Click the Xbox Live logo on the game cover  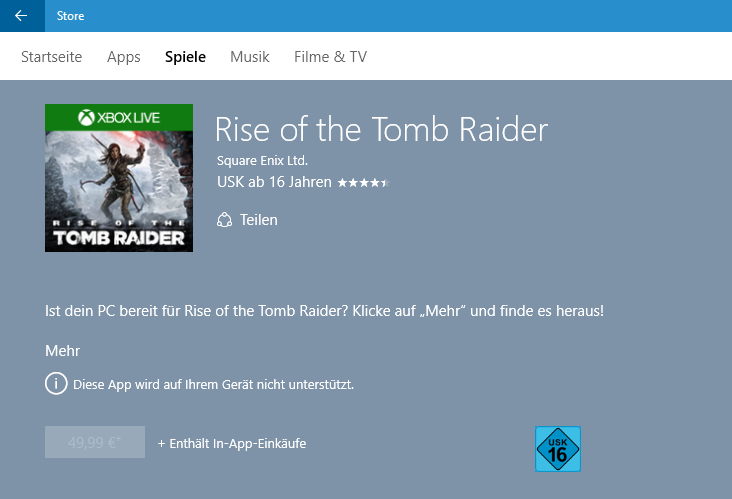(119, 118)
